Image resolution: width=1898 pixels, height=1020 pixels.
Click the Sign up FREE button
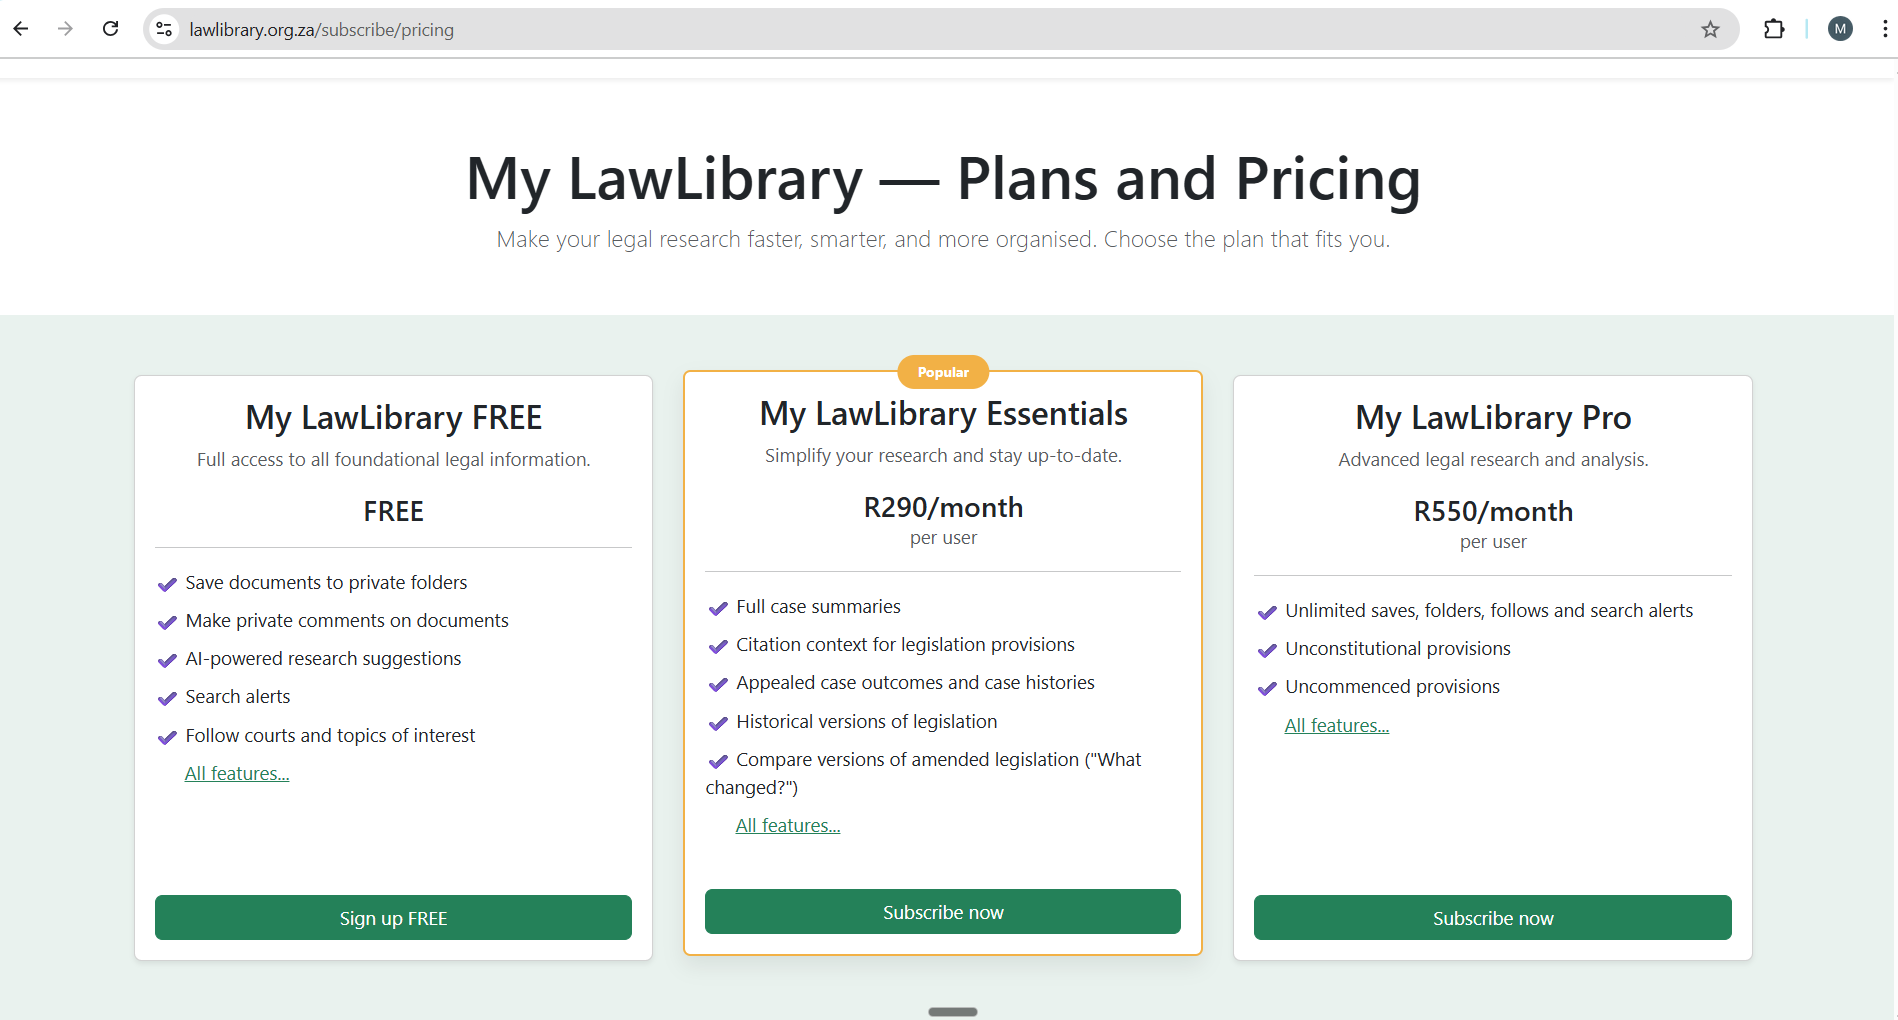[x=393, y=918]
